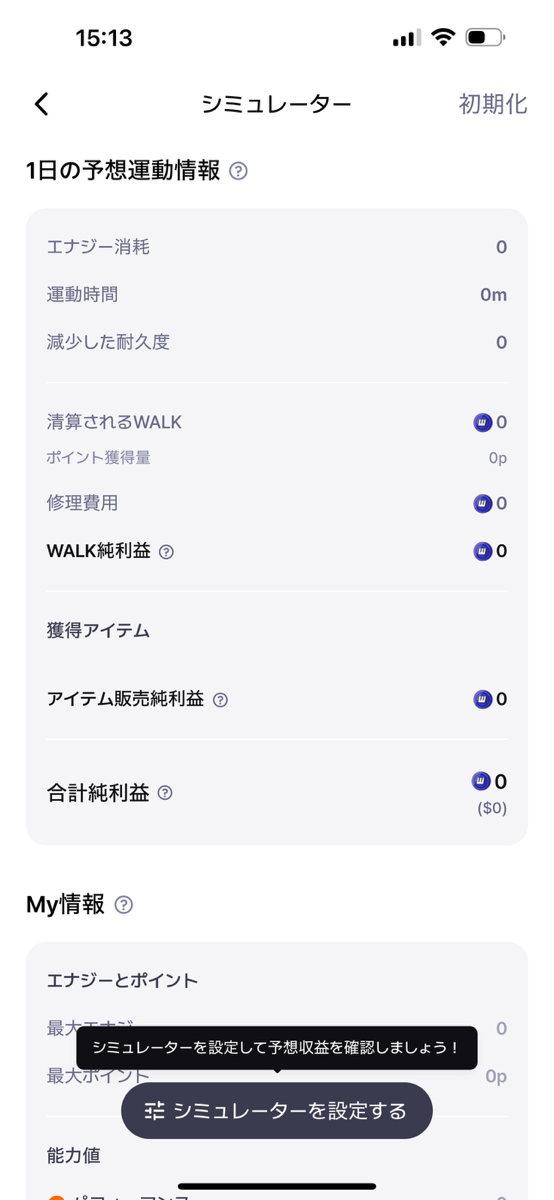Tap the tooltip about 予想収益を確認

coord(277,1048)
